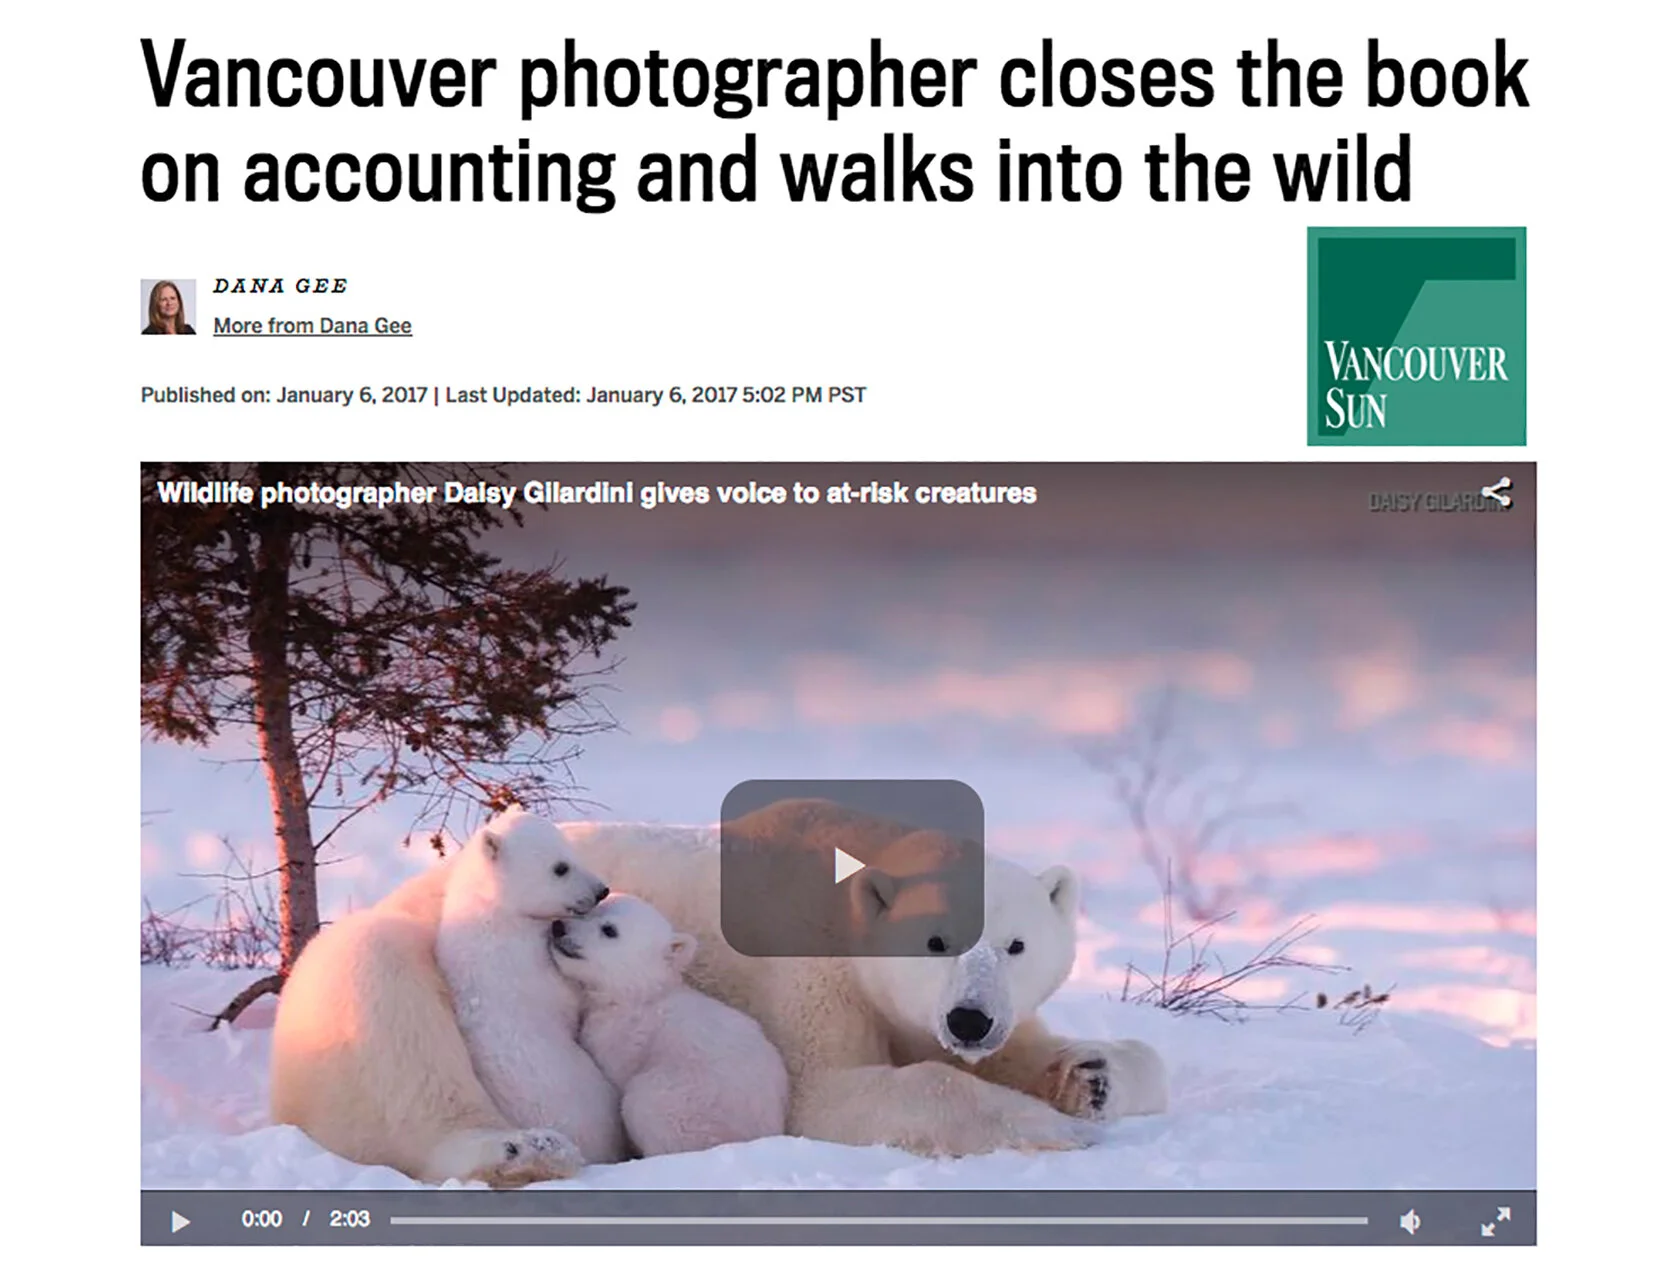
Task: Click the DANA GEE author name
Action: pyautogui.click(x=280, y=286)
